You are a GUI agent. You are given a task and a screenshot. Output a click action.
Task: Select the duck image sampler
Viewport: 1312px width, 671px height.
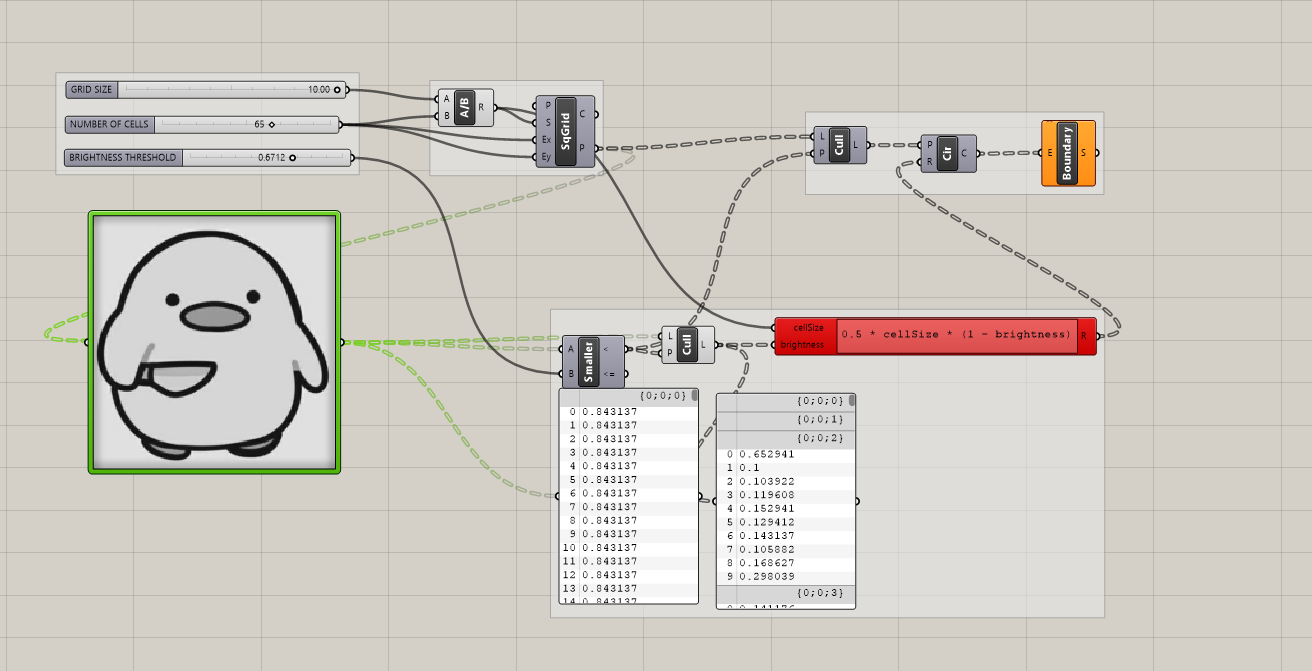[214, 342]
